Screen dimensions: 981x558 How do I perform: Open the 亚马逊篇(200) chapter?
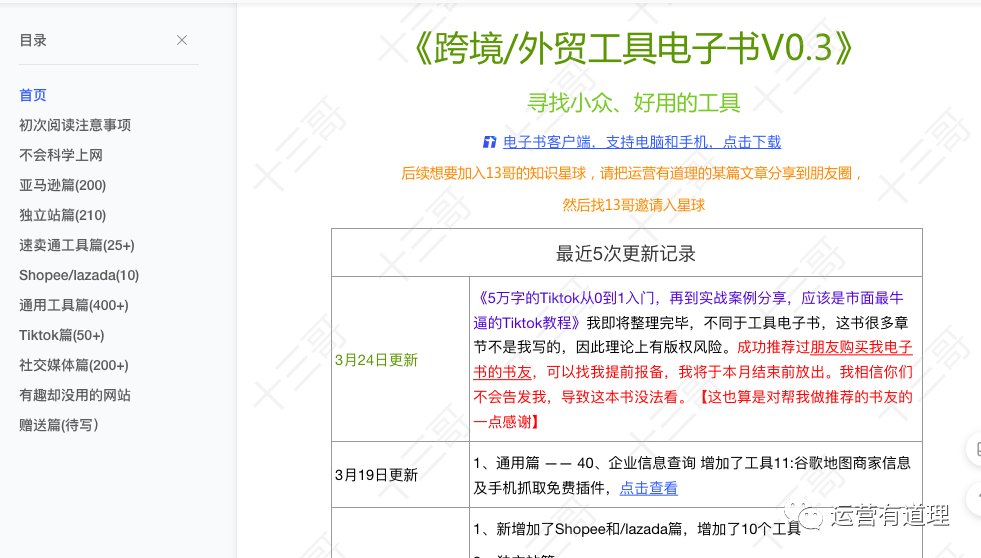pos(62,185)
